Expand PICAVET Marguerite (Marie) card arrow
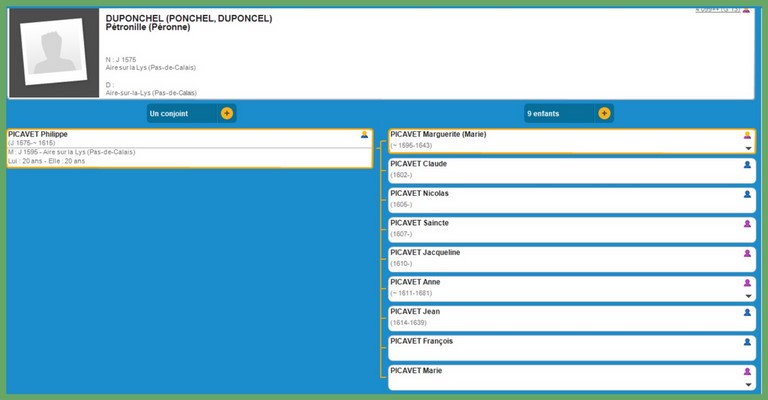This screenshot has width=768, height=400. (748, 148)
